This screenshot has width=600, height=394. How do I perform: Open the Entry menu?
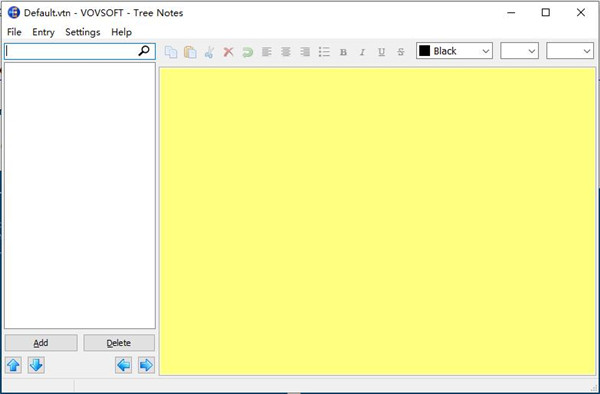[43, 32]
